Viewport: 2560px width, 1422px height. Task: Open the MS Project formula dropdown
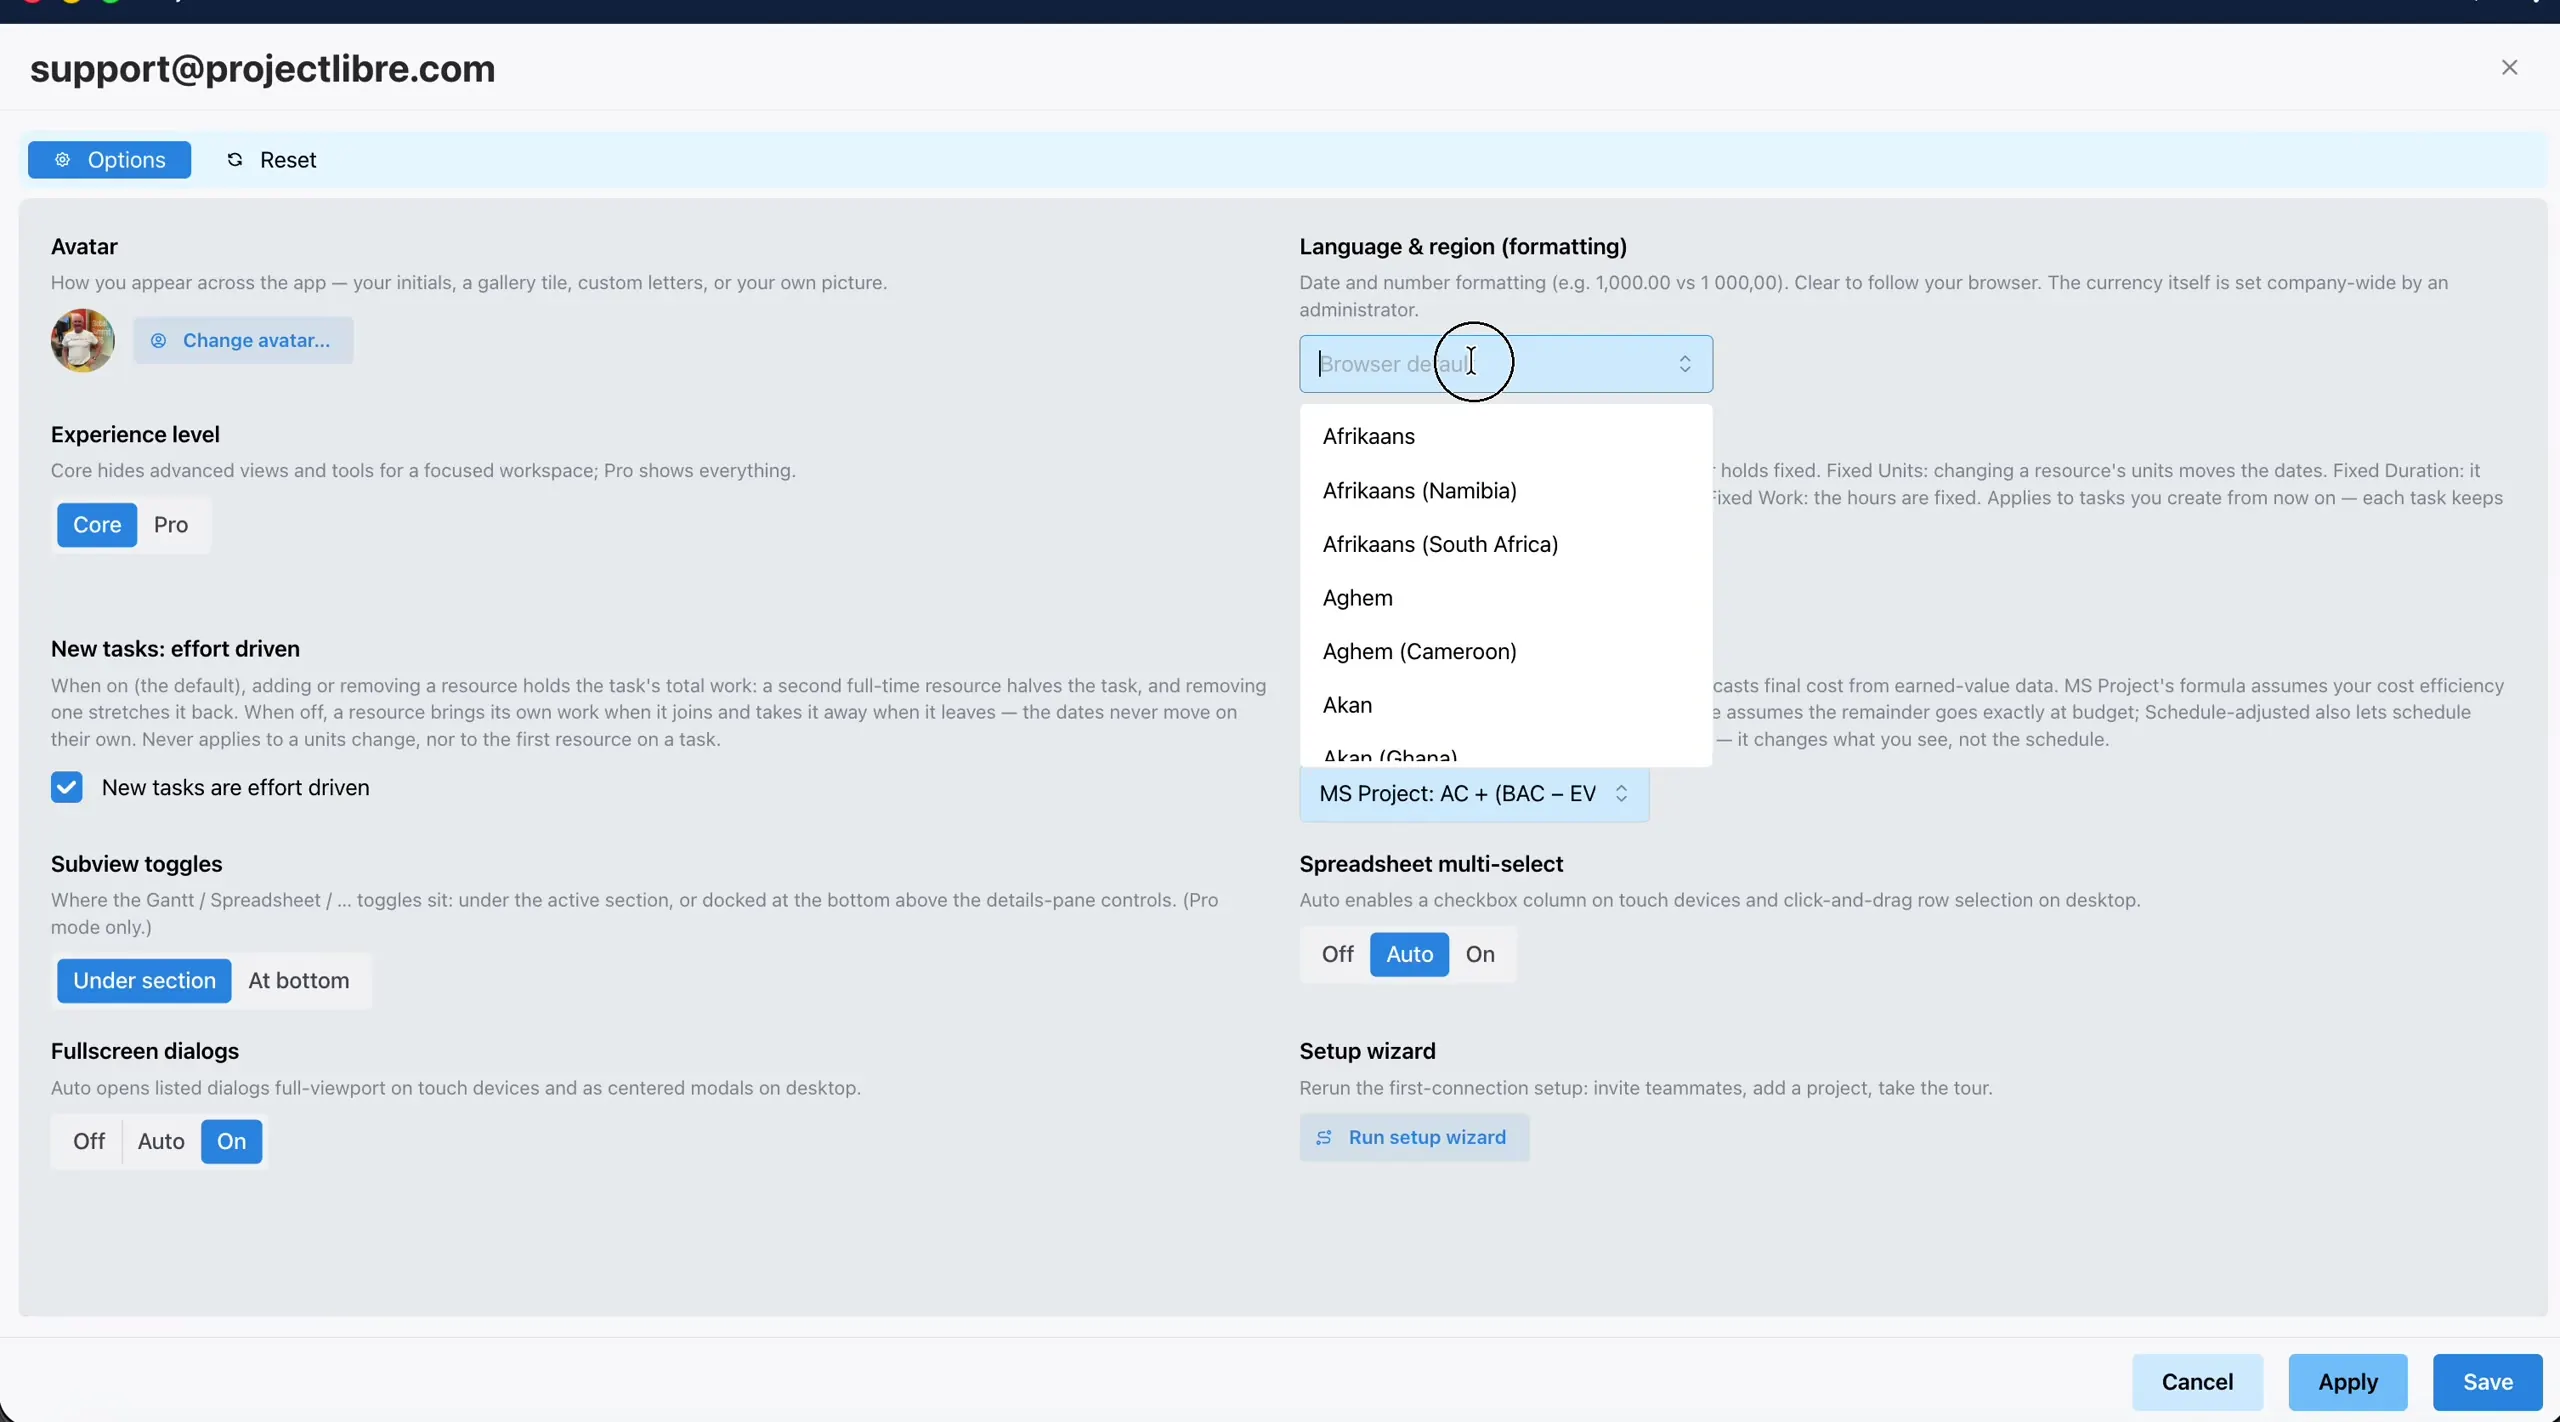pos(1474,794)
